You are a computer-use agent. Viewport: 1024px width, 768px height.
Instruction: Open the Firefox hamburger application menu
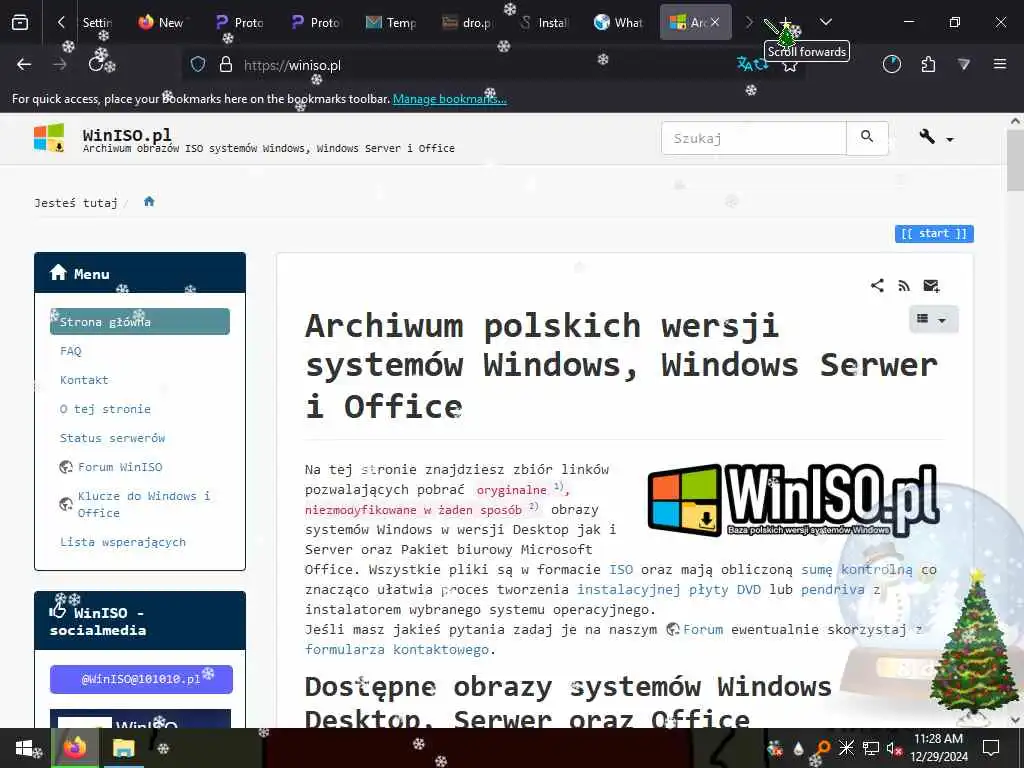[x=1000, y=64]
